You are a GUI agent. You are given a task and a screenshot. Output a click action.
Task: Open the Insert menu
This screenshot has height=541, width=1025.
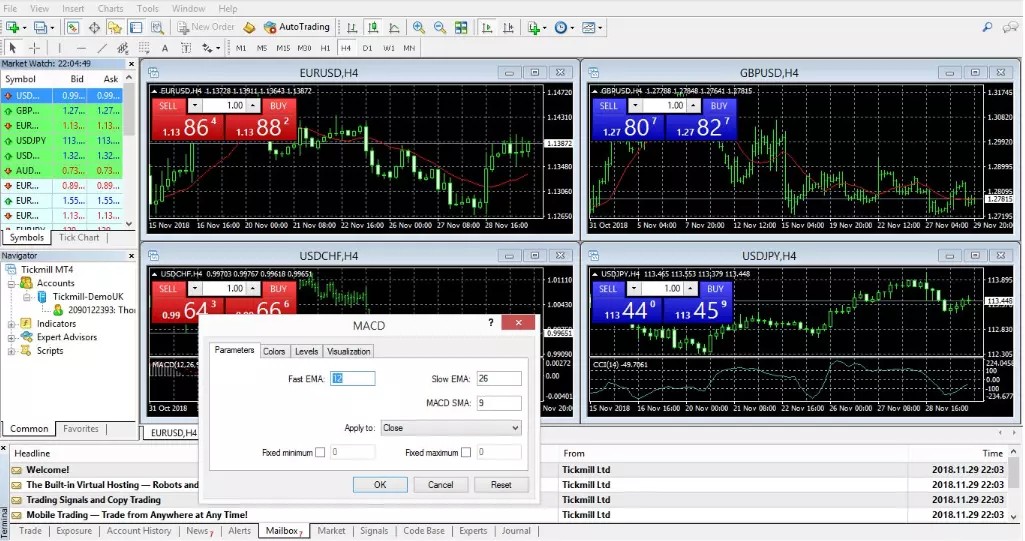coord(73,8)
